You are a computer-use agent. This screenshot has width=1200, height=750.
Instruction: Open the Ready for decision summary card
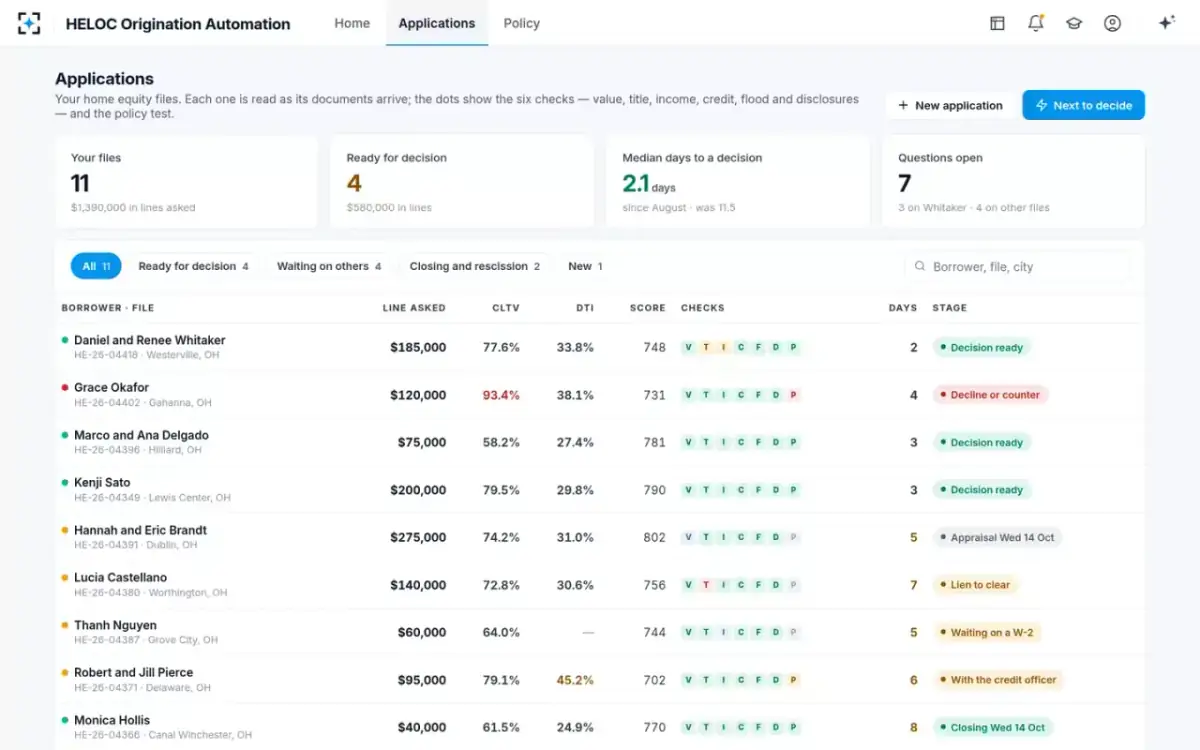pyautogui.click(x=462, y=182)
